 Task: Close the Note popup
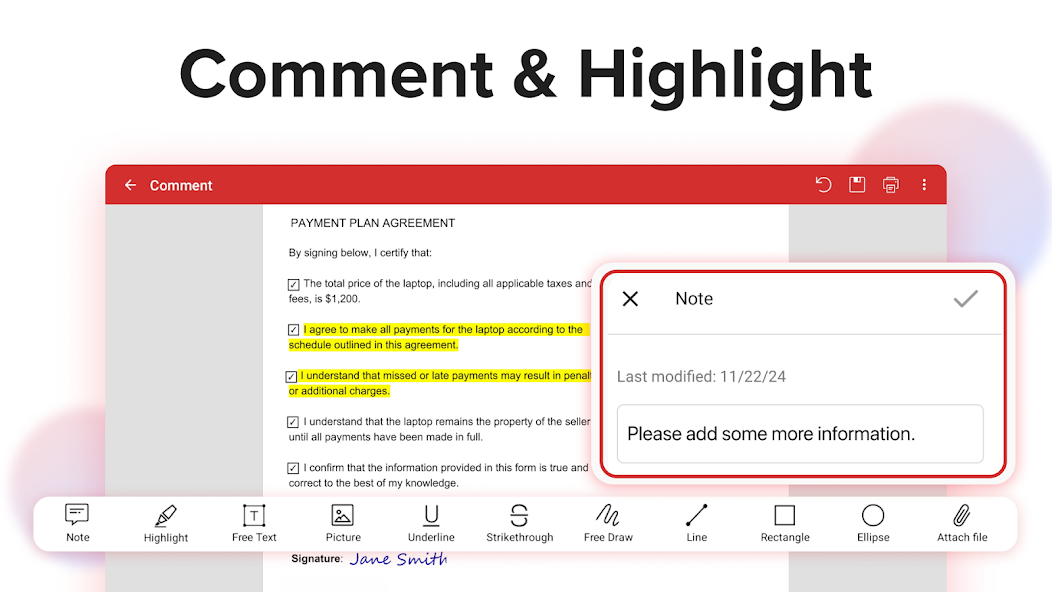631,298
